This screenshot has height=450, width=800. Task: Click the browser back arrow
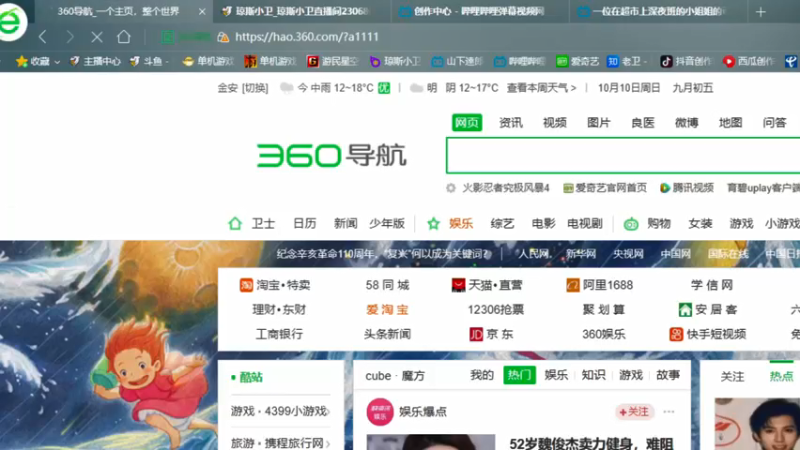pos(43,37)
